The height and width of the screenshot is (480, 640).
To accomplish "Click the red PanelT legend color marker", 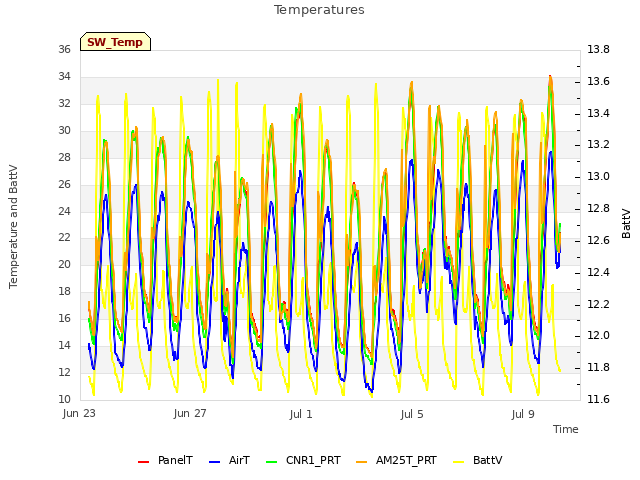I will (143, 462).
